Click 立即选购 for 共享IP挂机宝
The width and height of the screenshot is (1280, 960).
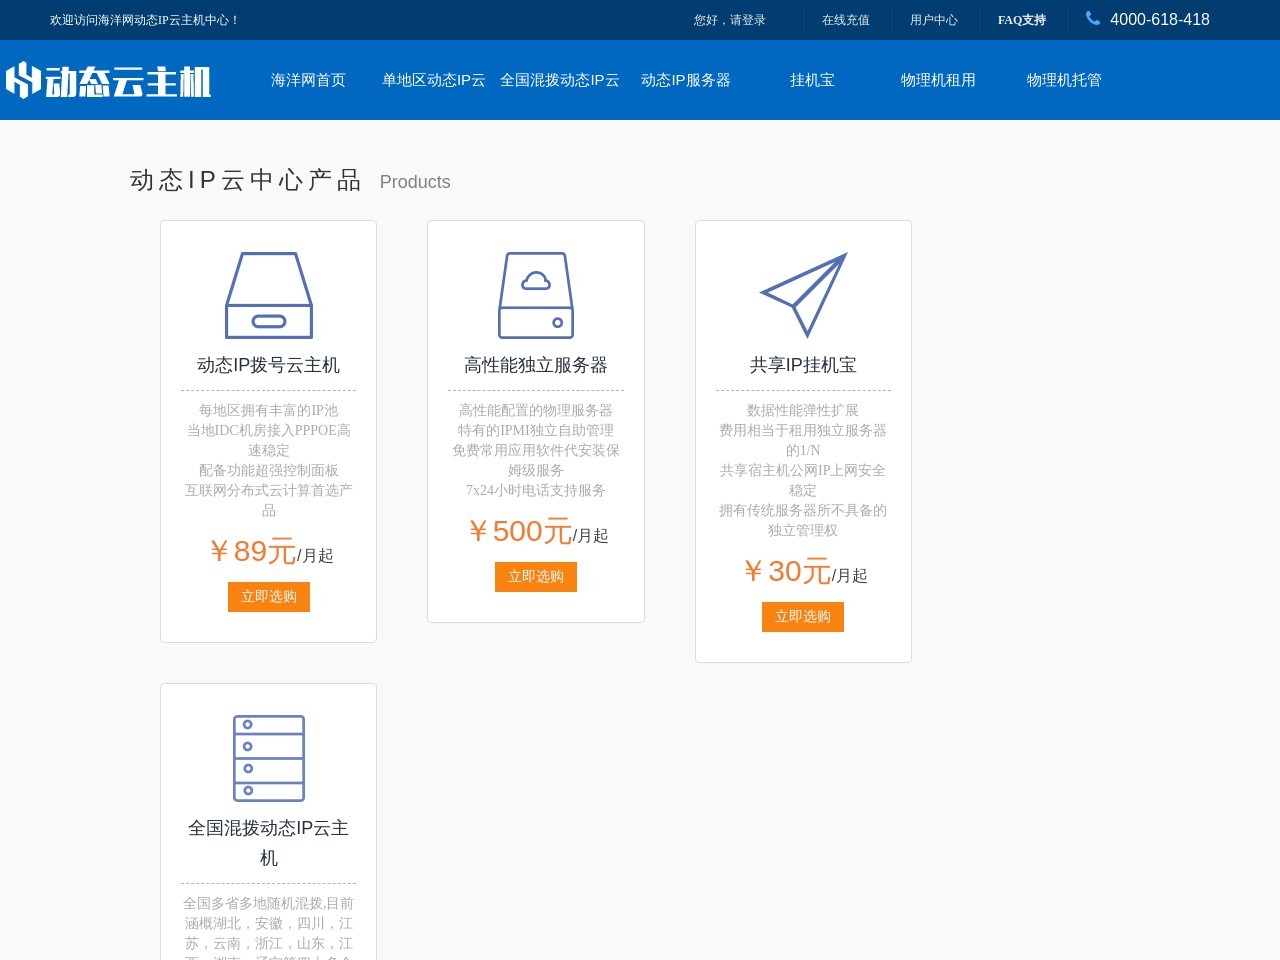[x=803, y=616]
